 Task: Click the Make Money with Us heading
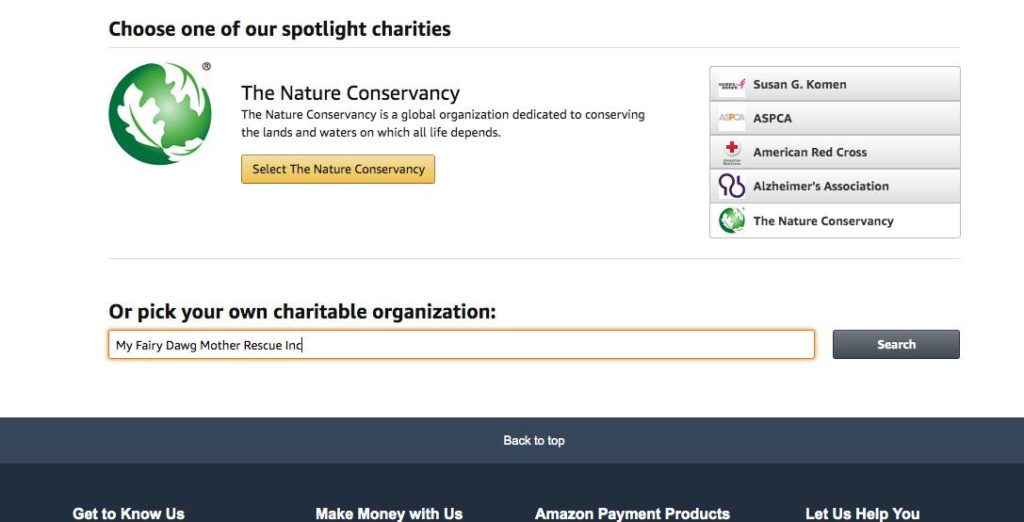389,514
